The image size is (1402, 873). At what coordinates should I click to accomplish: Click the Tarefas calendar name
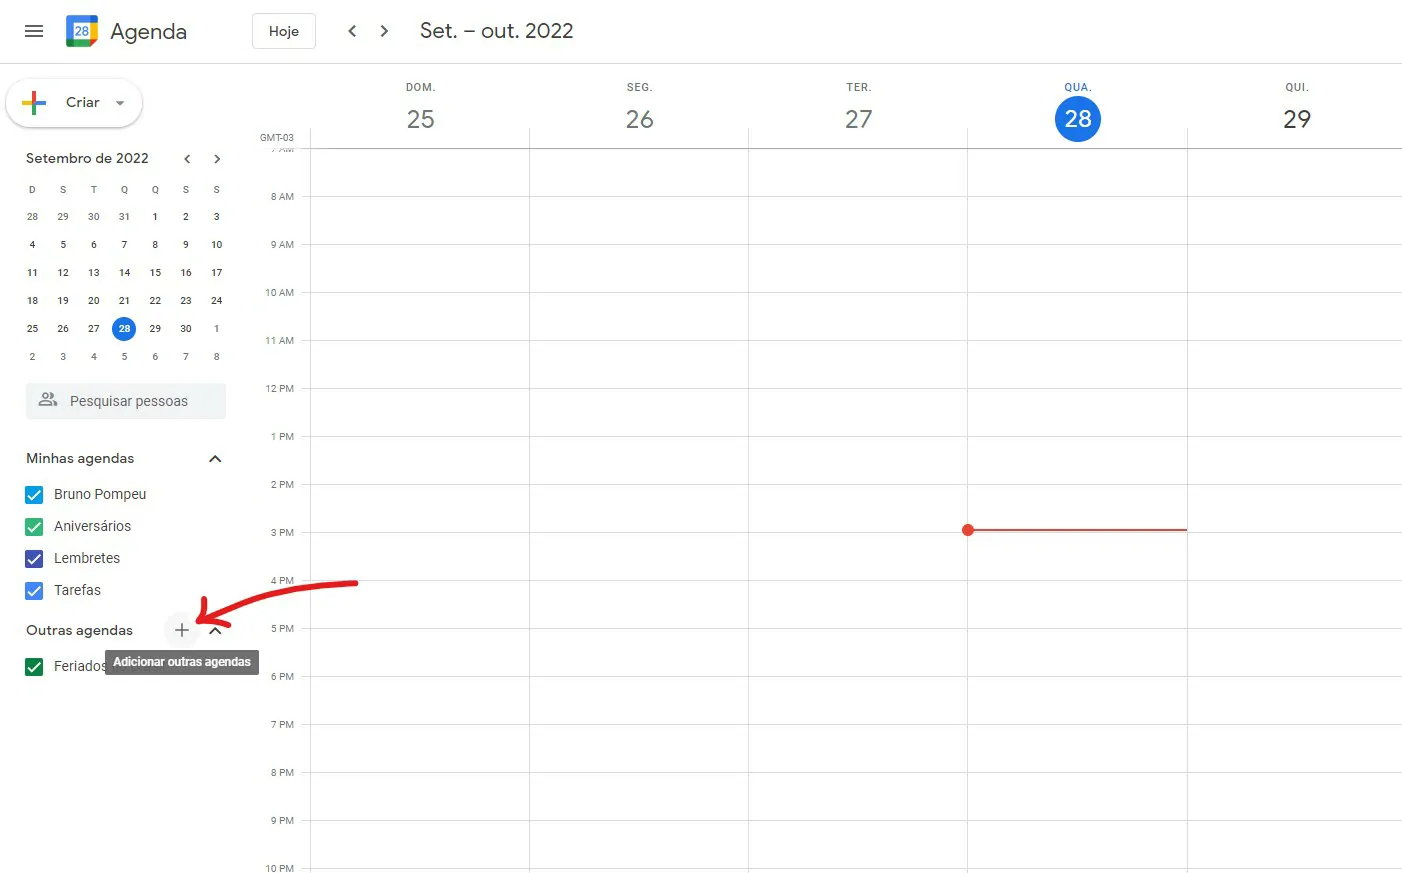point(77,590)
